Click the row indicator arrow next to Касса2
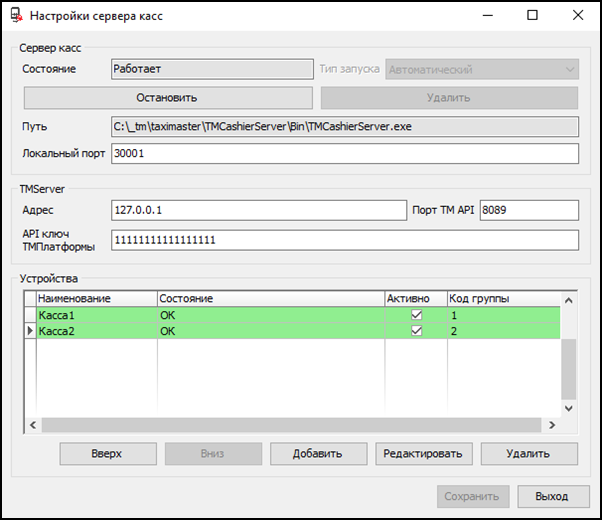Screen dimensions: 602x520 pyautogui.click(x=30, y=331)
